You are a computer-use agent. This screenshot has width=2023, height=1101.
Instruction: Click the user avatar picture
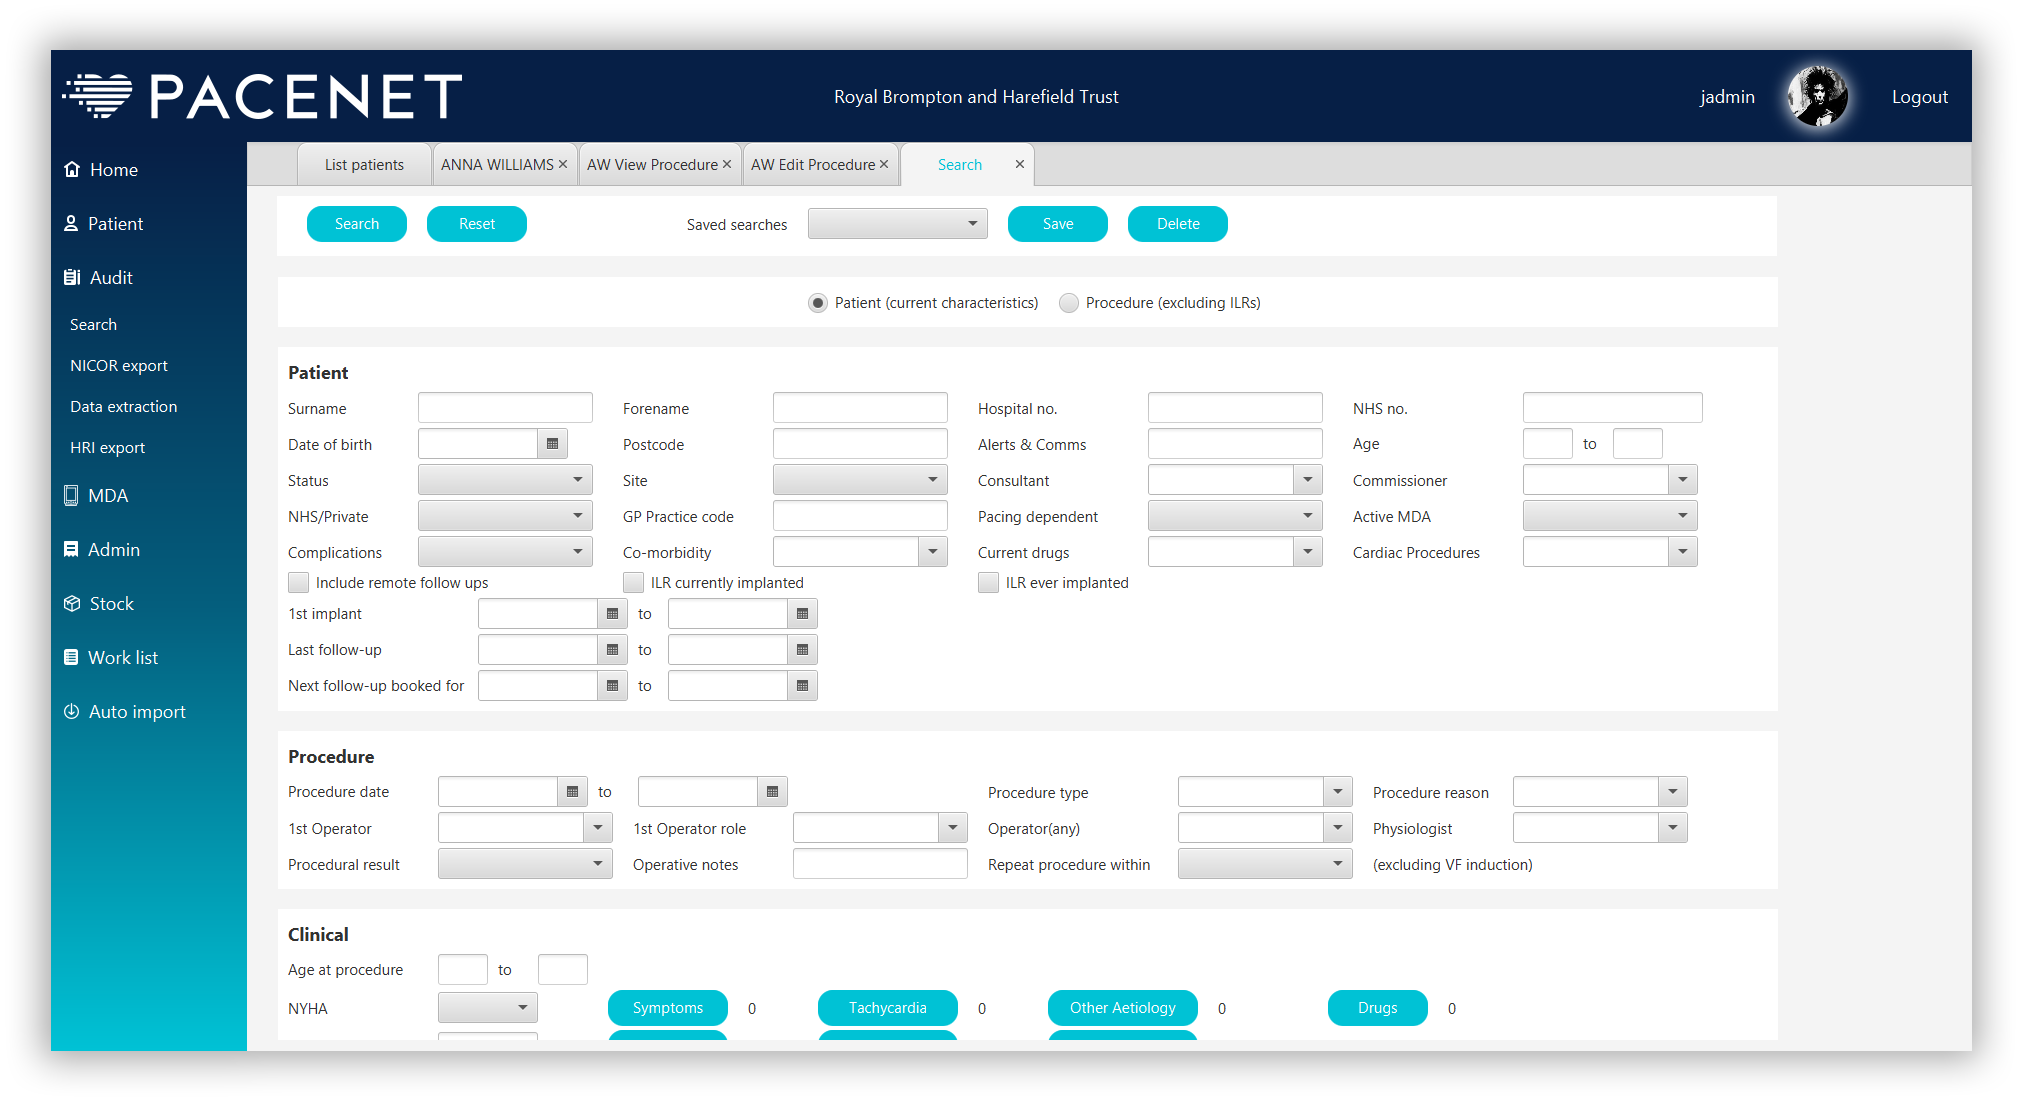[1817, 97]
